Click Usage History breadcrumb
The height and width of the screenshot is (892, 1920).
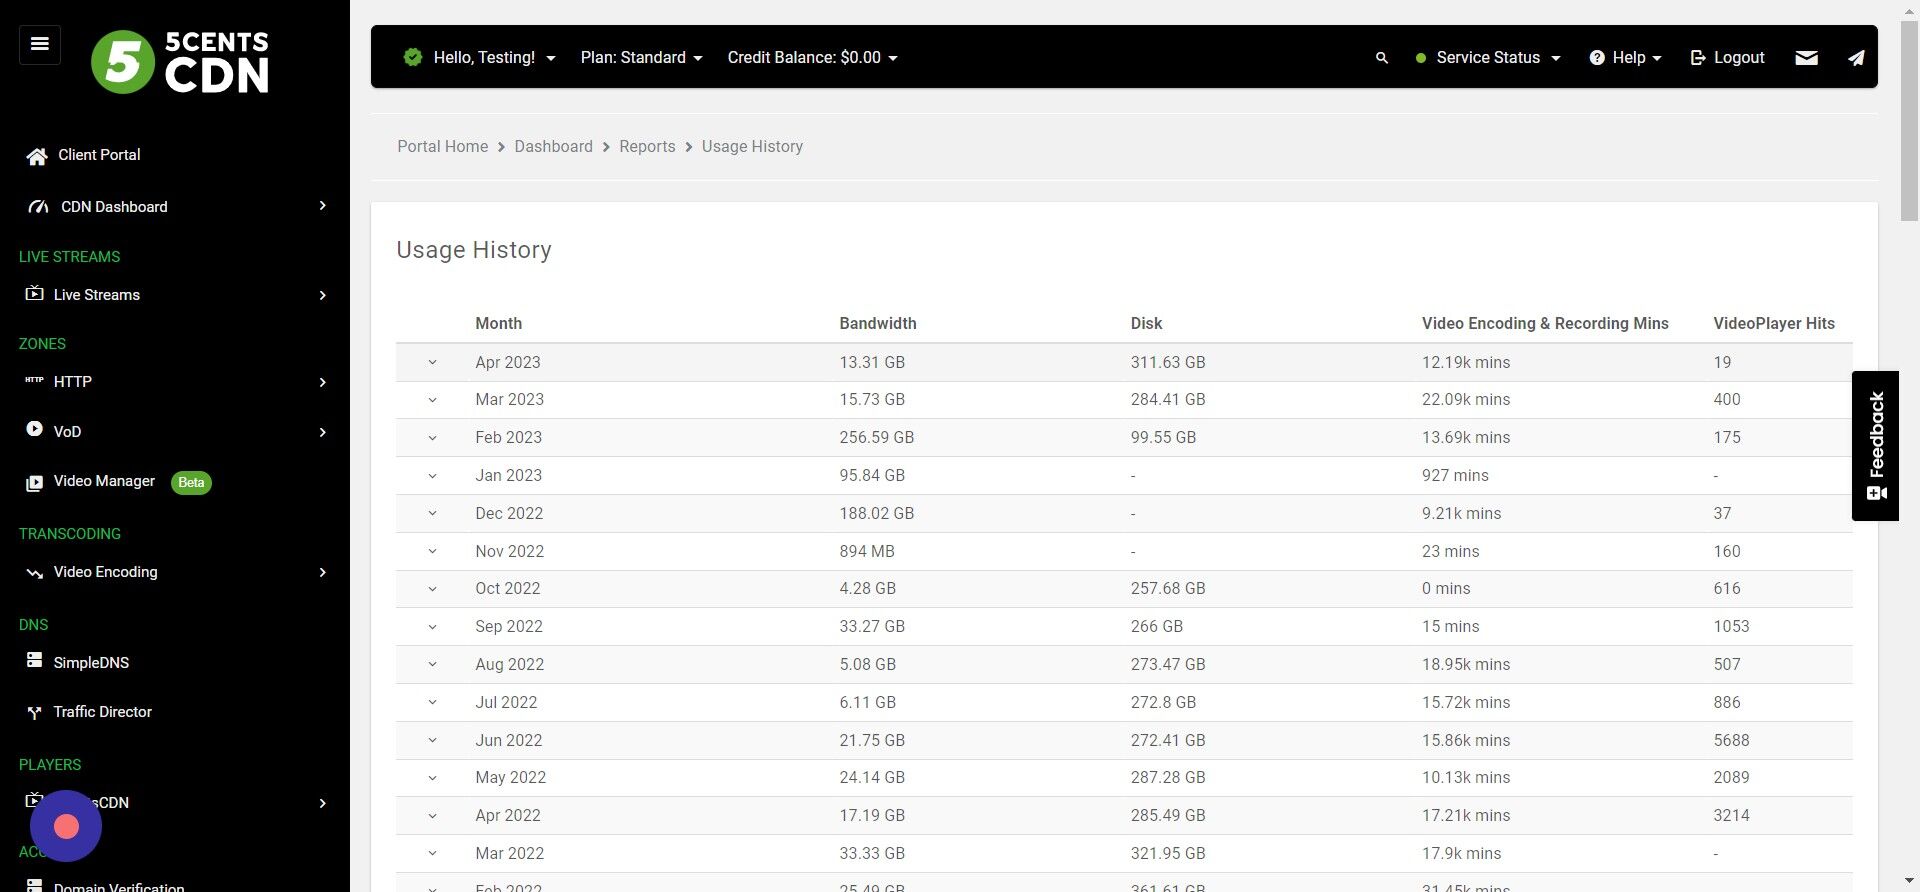point(752,147)
